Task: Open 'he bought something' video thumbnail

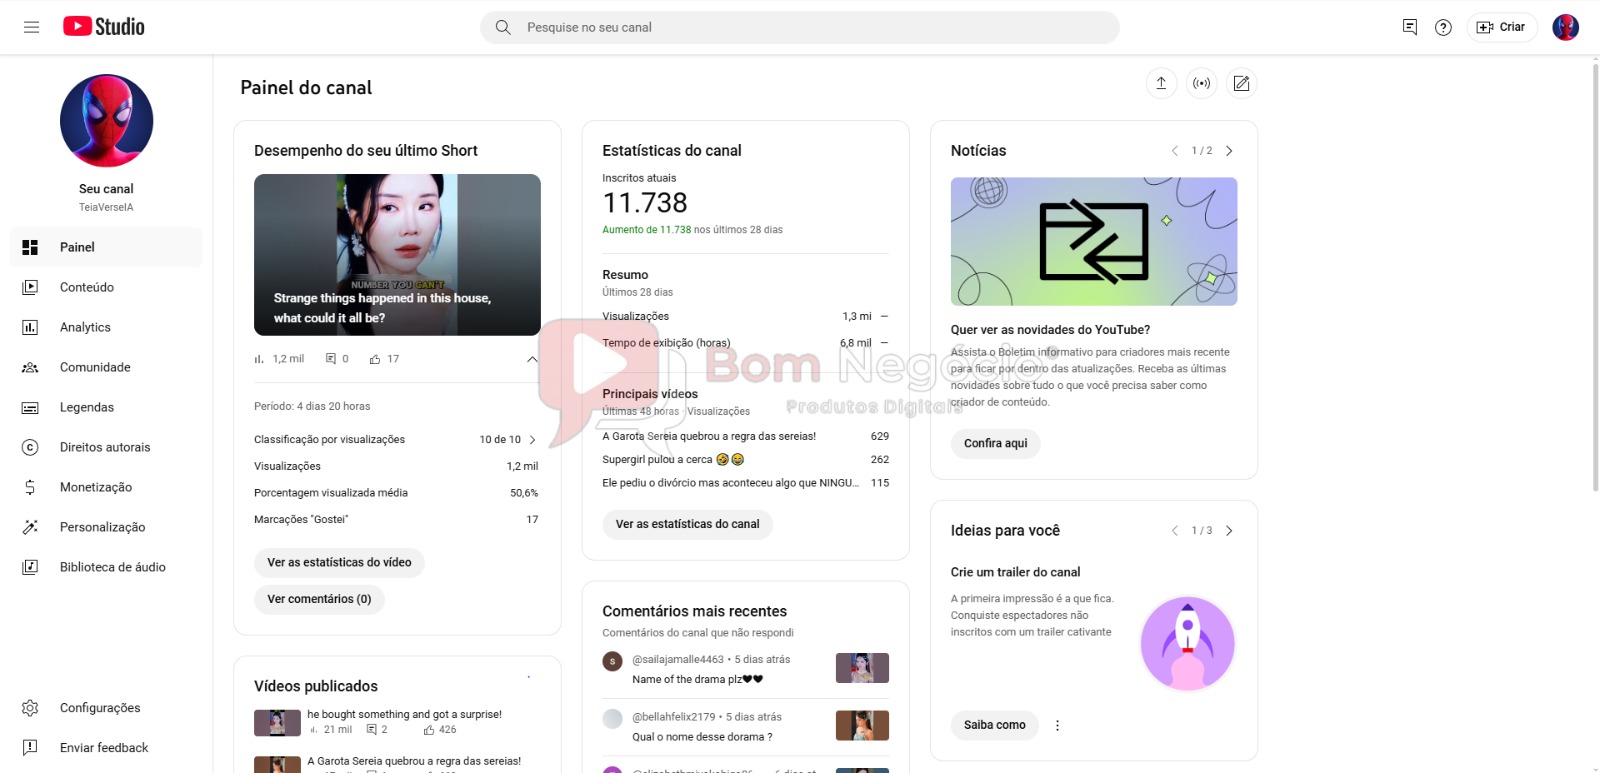Action: coord(277,723)
